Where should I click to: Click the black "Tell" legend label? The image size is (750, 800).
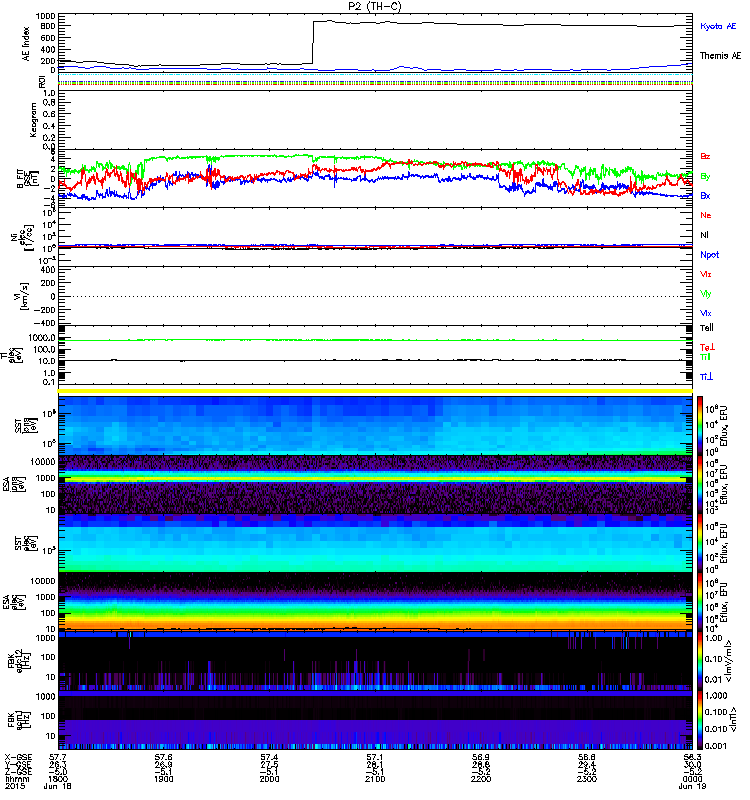point(707,328)
